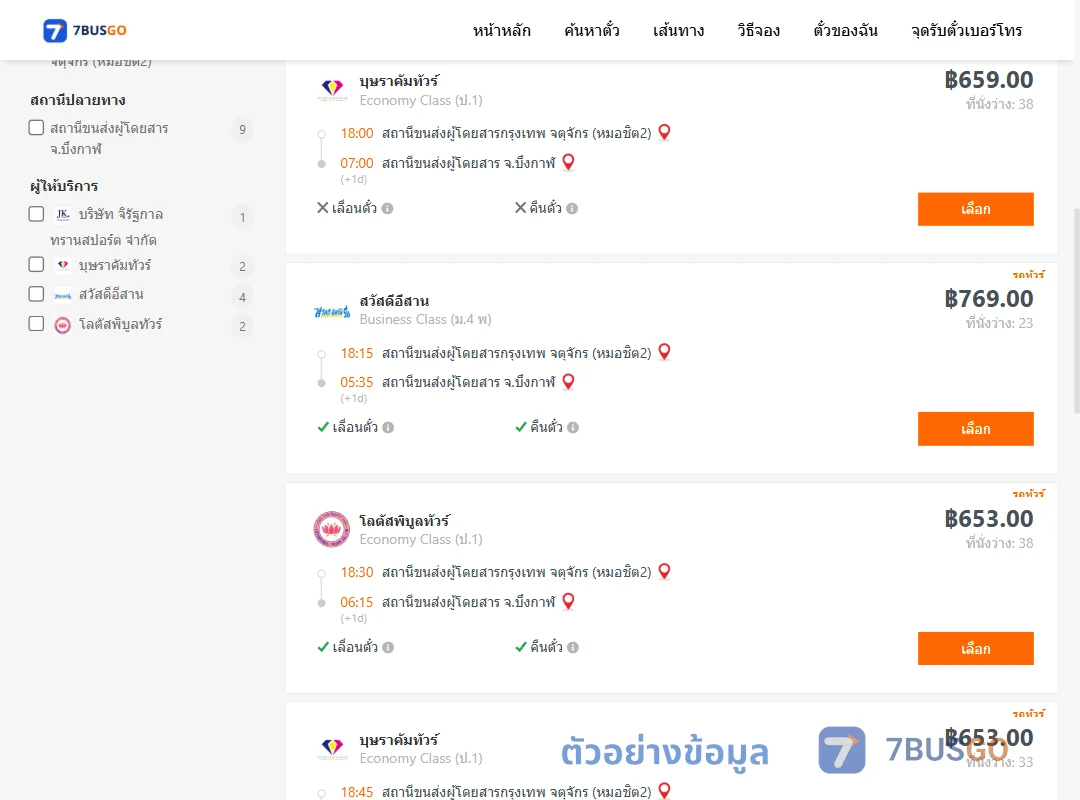Click the 18:15 departure time
Image resolution: width=1080 pixels, height=800 pixels.
click(x=356, y=353)
